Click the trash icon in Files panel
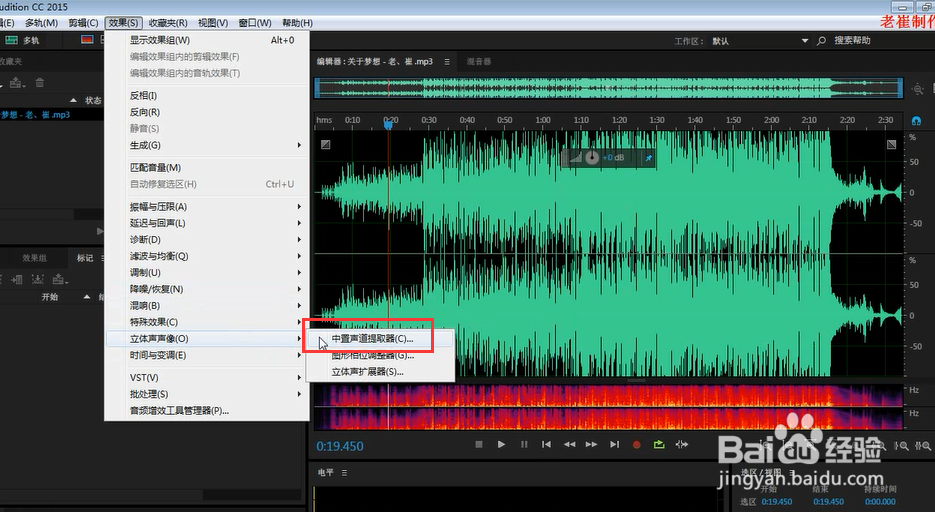Viewport: 935px width, 512px height. point(40,82)
